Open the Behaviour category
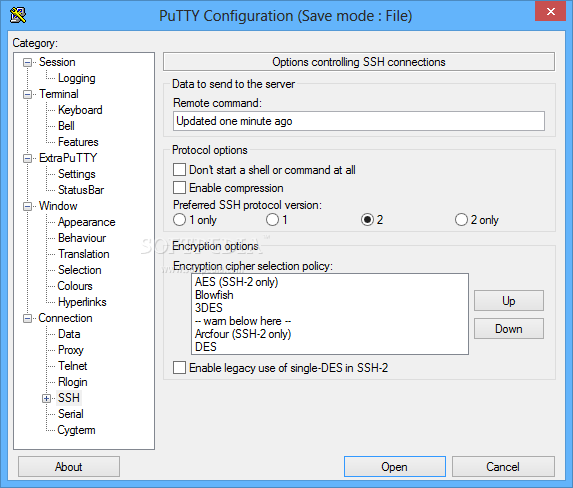 82,238
